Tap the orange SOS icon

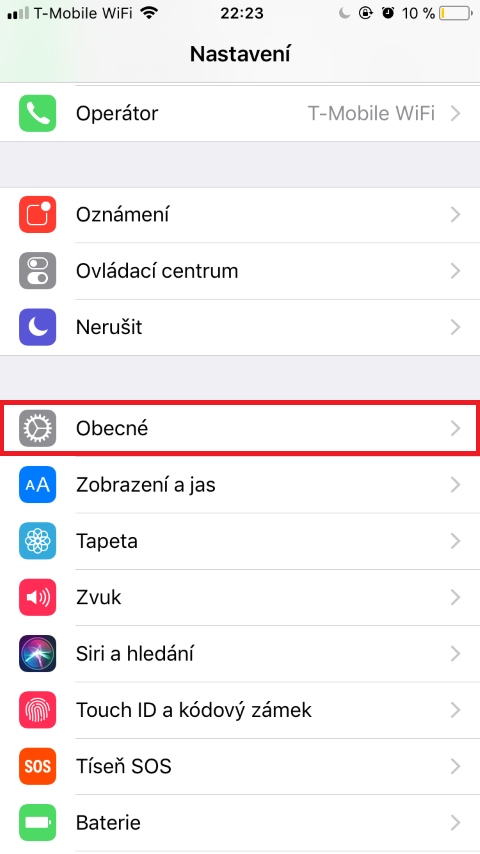point(38,766)
